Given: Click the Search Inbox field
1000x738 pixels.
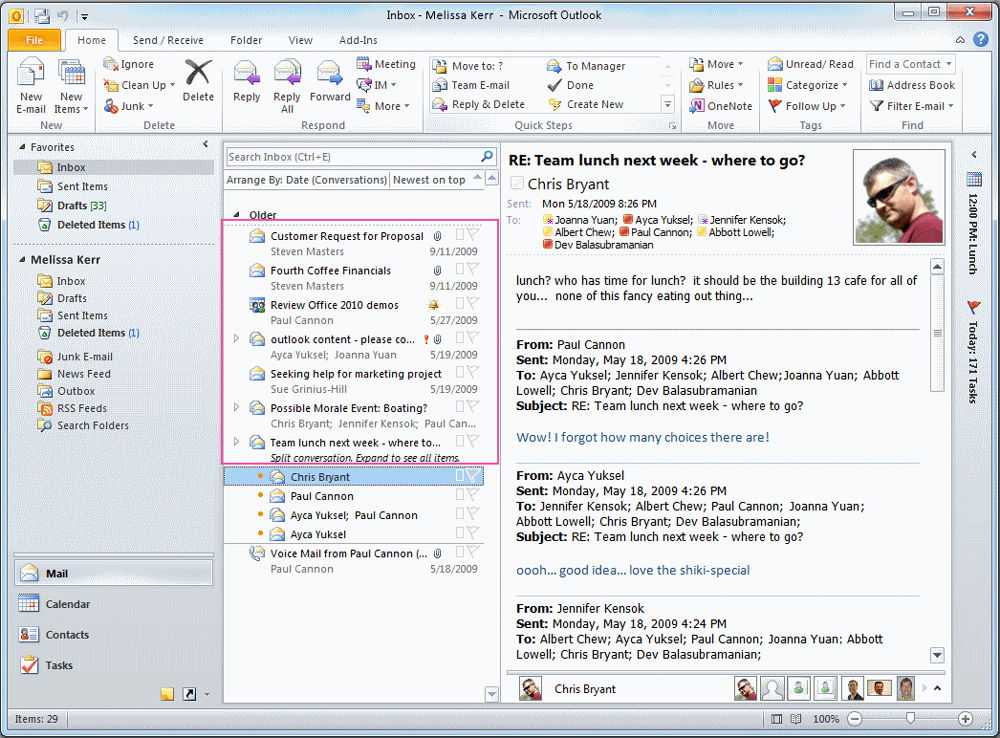Looking at the screenshot, I should [x=352, y=157].
